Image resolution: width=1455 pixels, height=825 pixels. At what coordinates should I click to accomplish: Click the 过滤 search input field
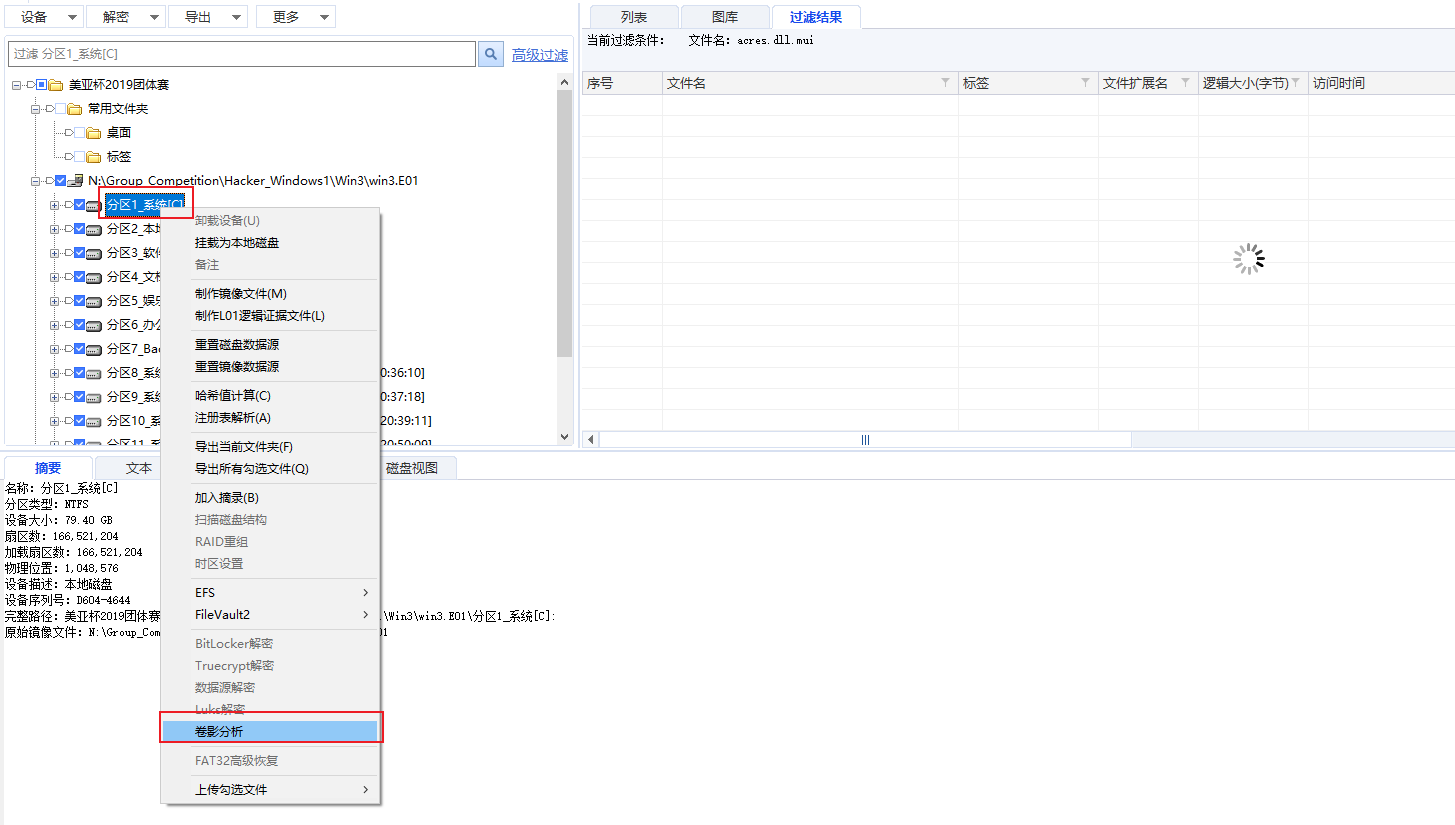click(x=242, y=54)
